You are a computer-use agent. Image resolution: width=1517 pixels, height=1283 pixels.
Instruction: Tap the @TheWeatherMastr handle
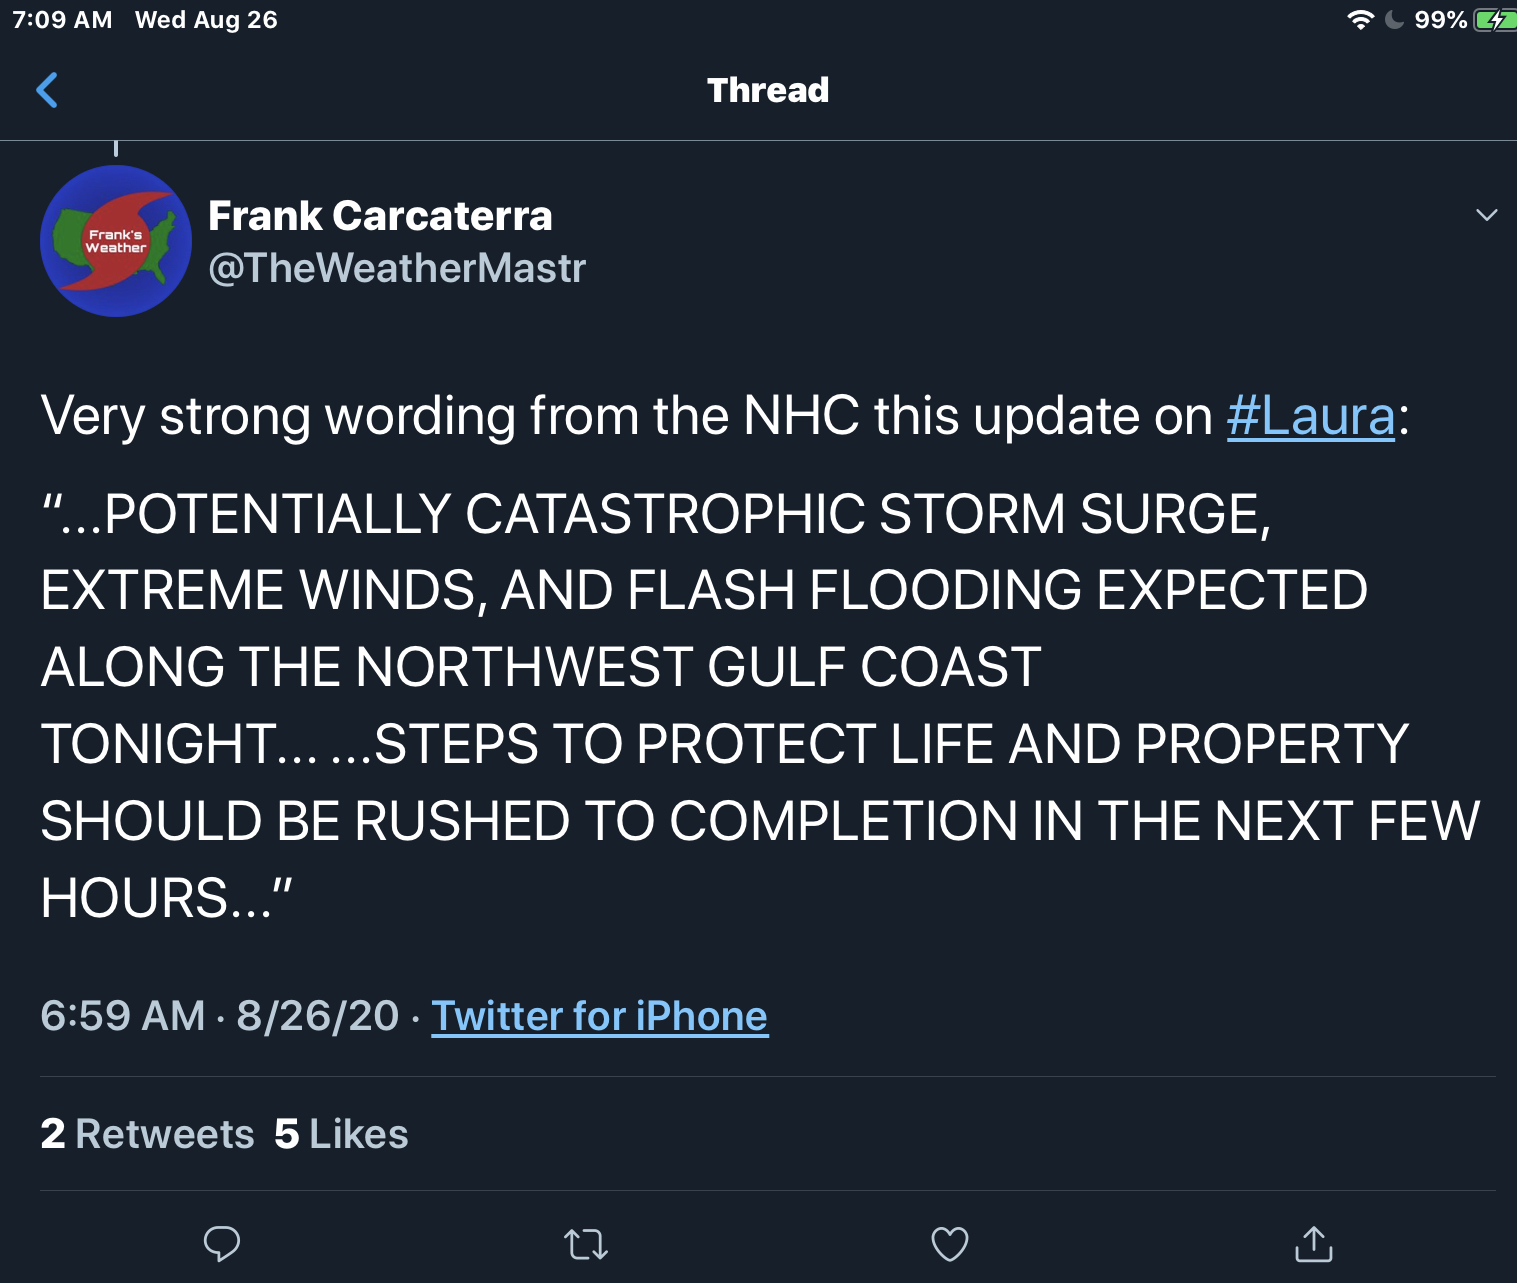(396, 268)
